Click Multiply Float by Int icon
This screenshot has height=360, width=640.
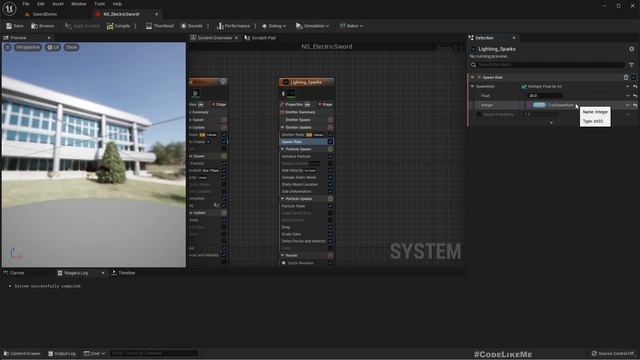(524, 87)
